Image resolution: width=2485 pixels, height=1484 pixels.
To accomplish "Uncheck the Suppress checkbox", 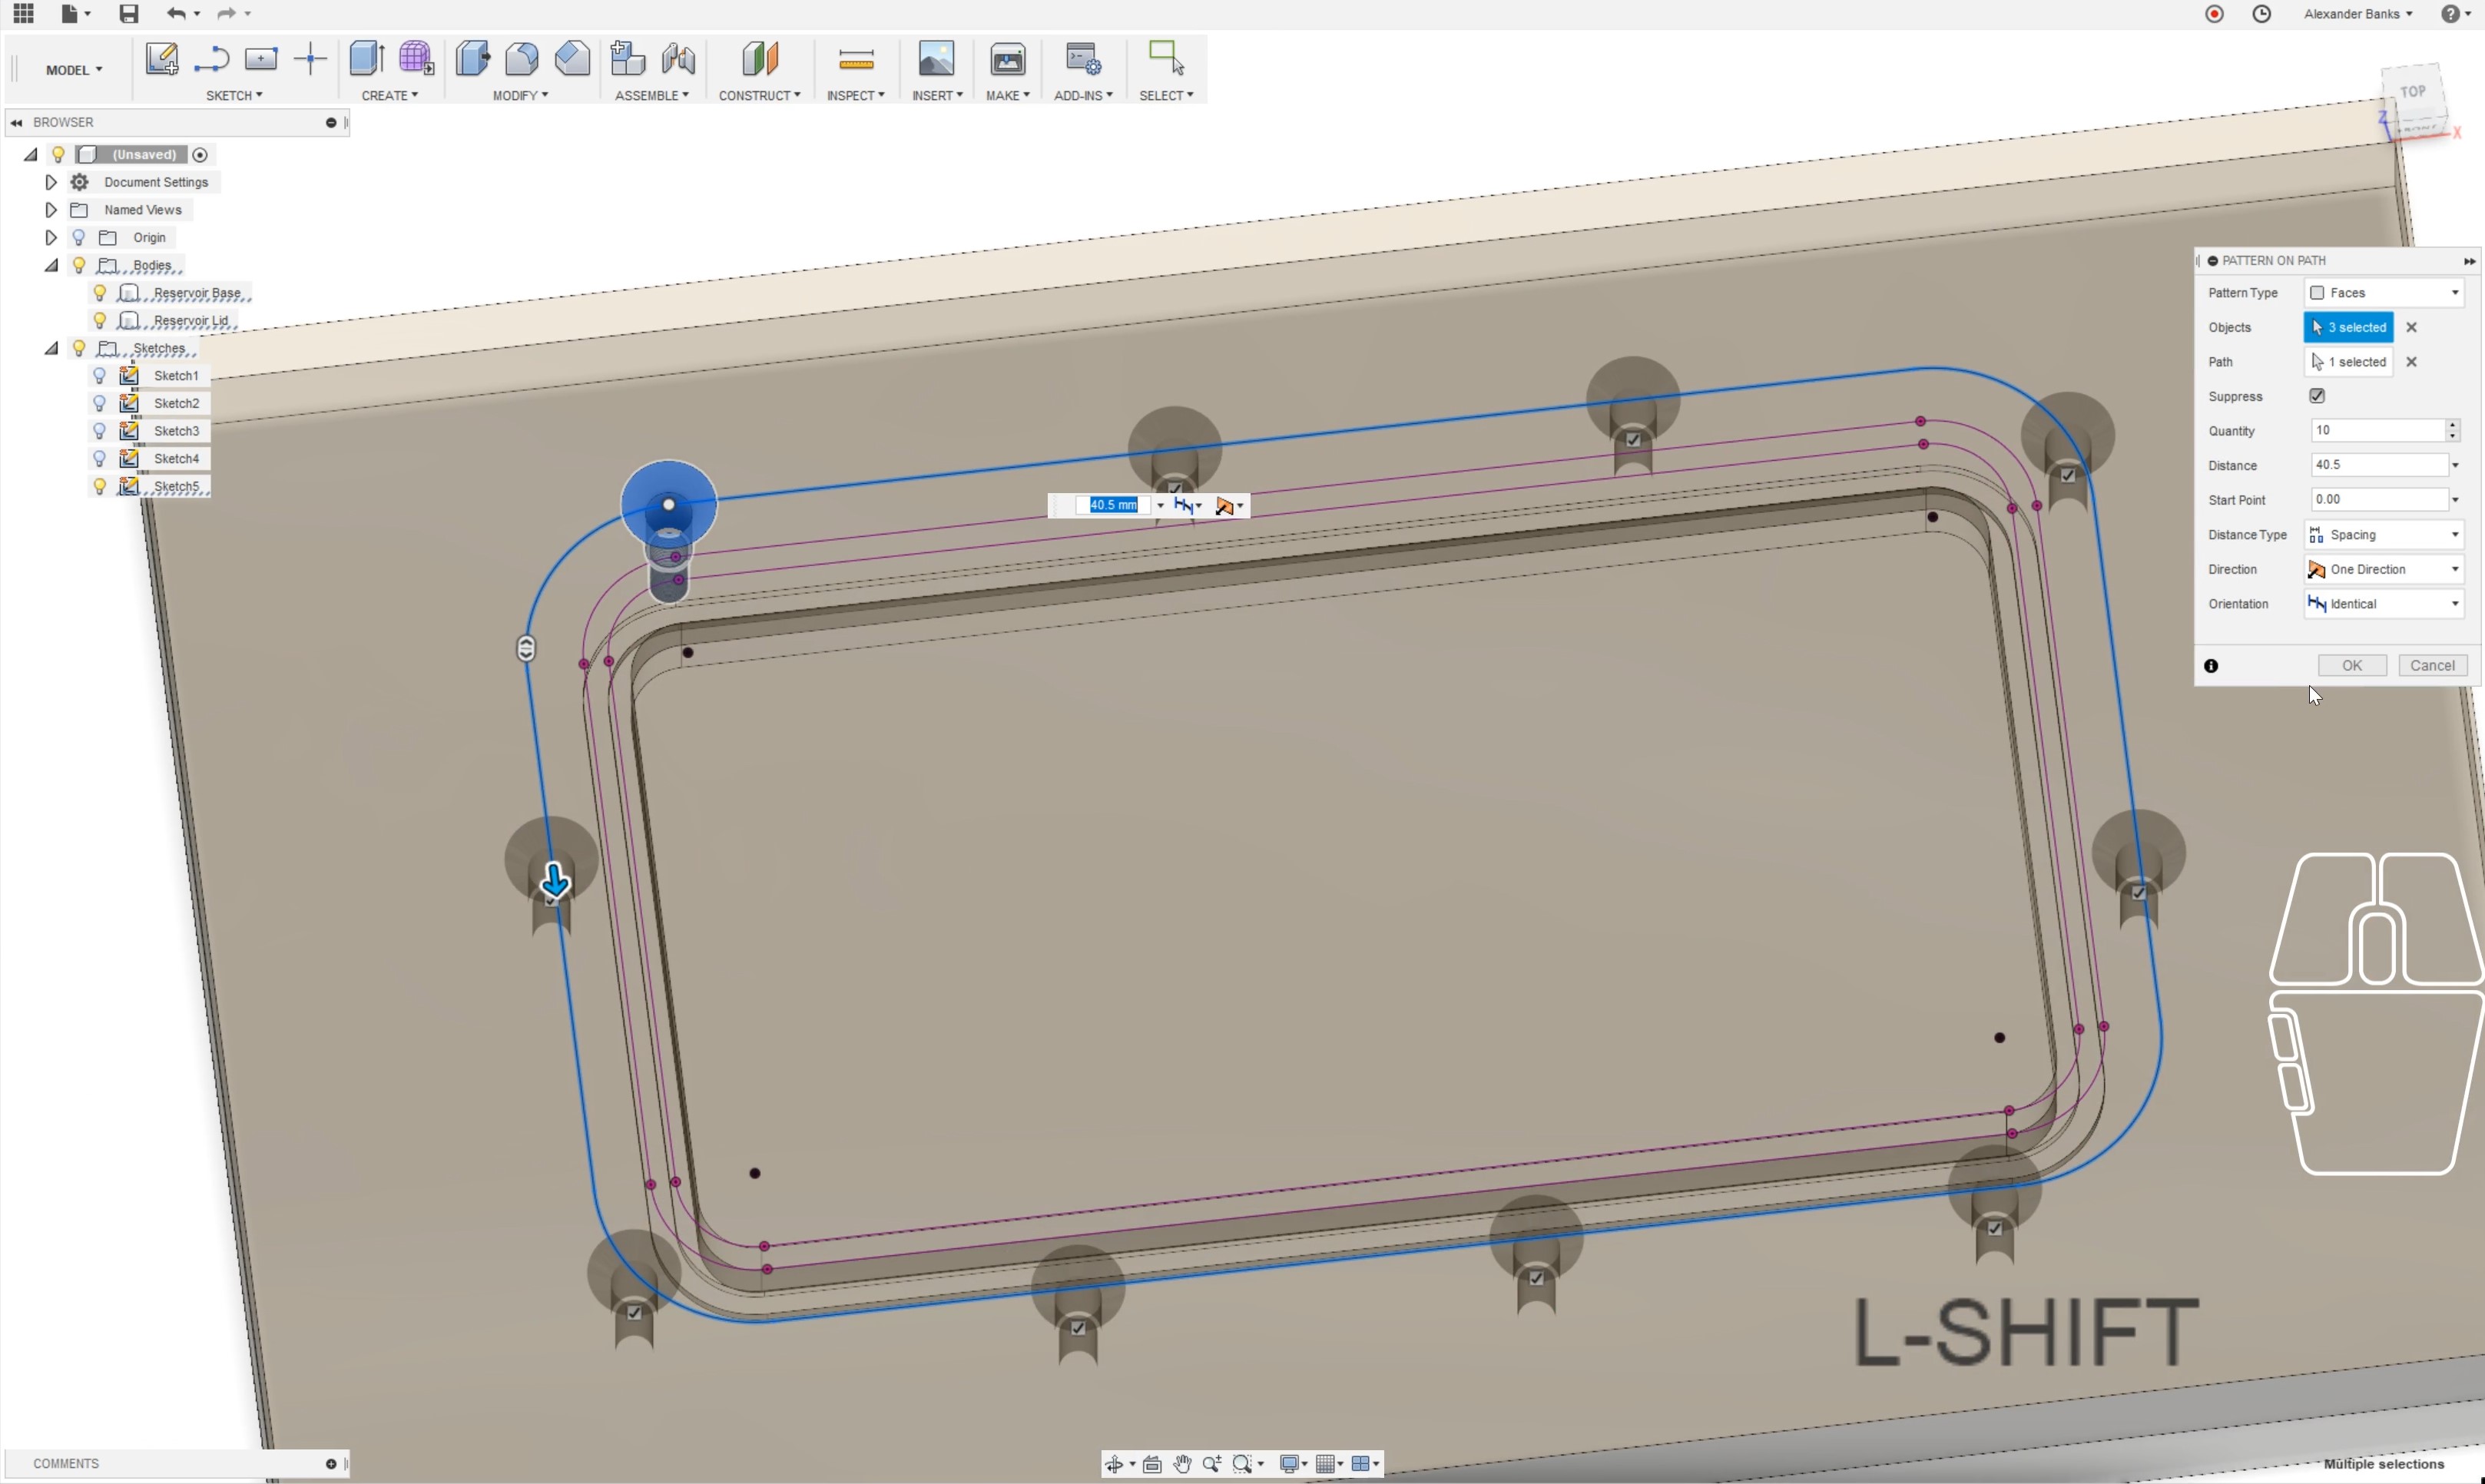I will click(x=2317, y=396).
